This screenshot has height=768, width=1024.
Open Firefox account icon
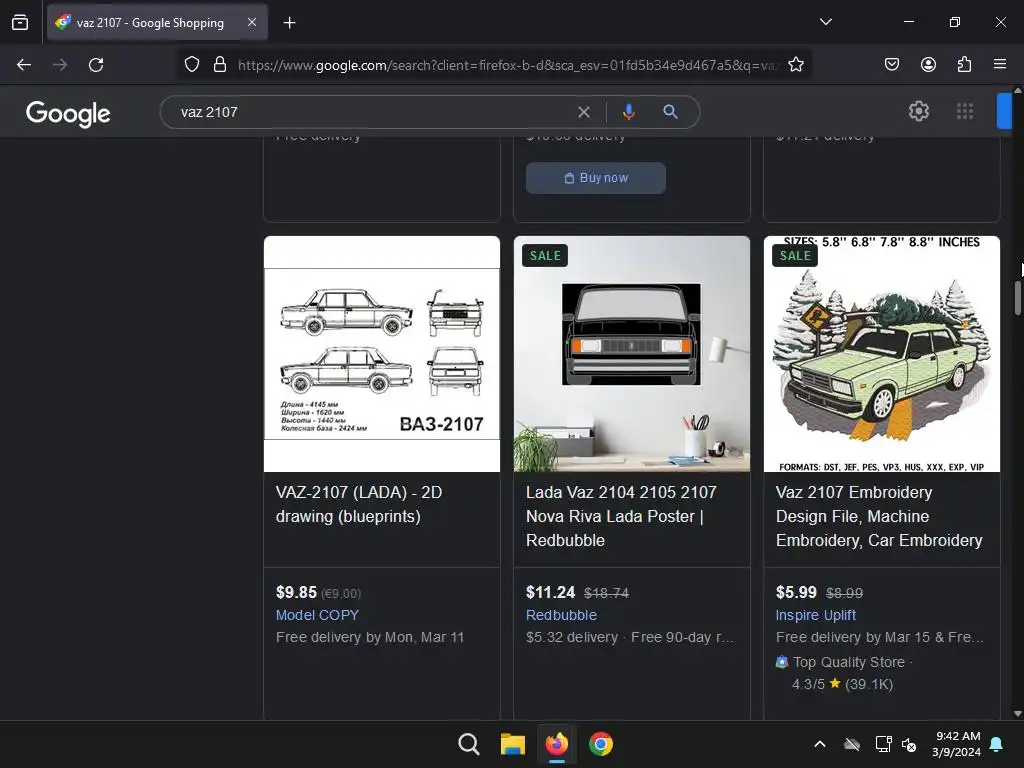928,65
